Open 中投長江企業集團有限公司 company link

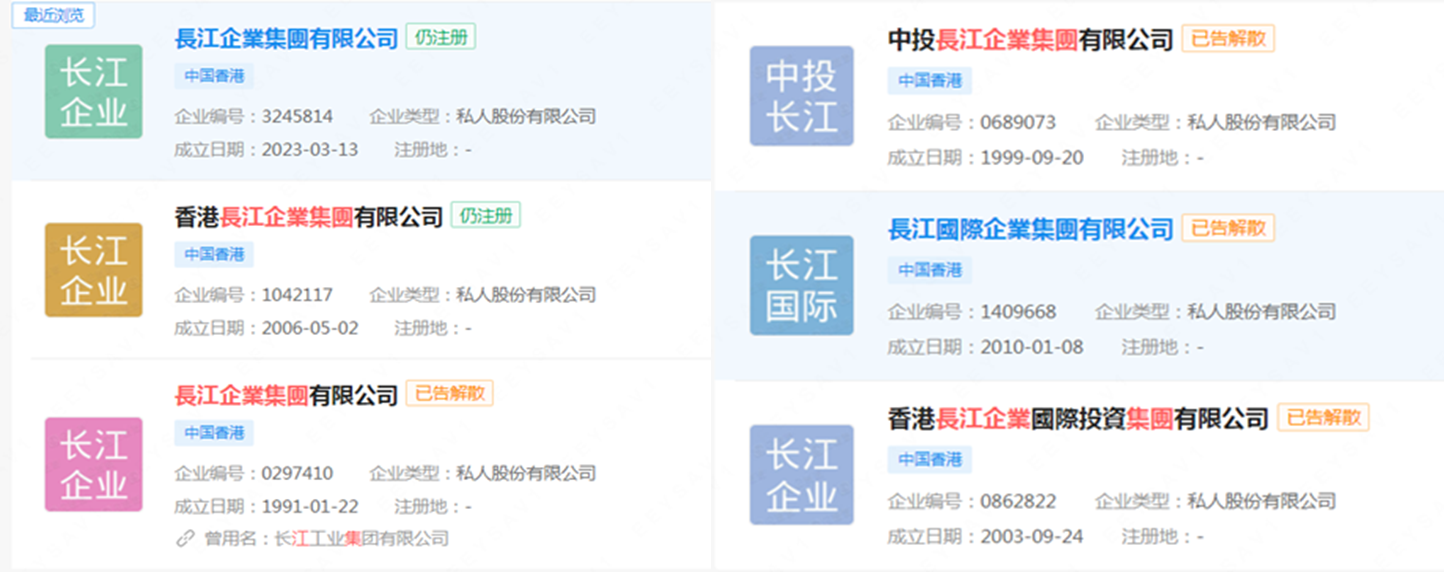coord(1030,40)
